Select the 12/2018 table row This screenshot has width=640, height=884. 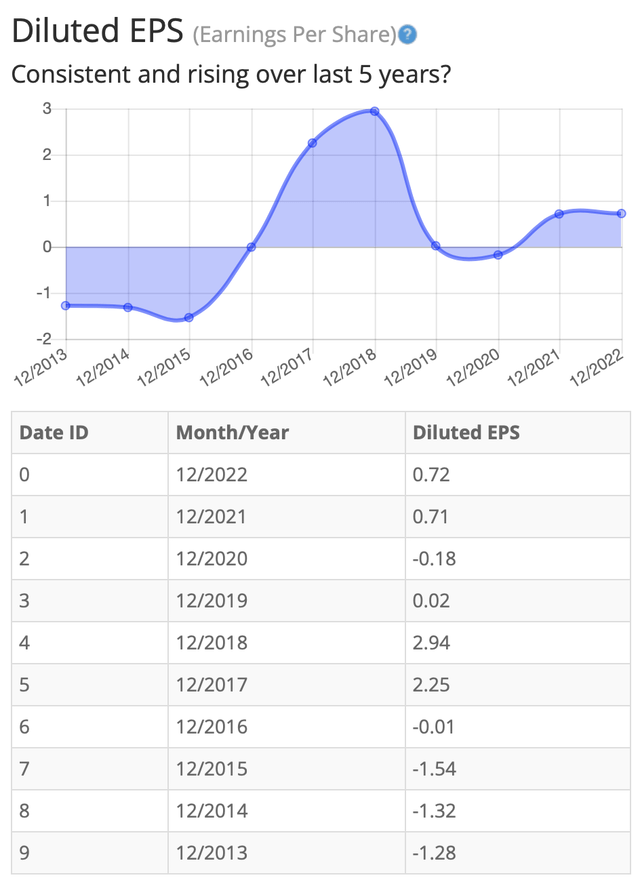point(321,643)
